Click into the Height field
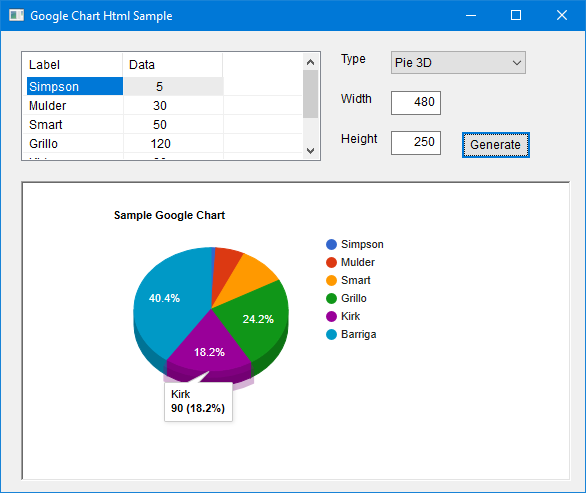Viewport: 586px width, 493px height. 416,142
